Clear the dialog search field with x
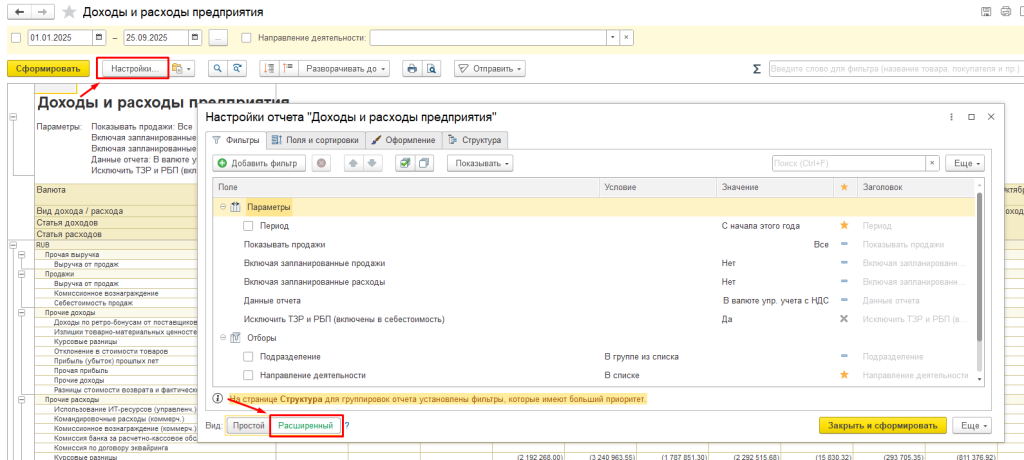Screen dimensions: 1024x460 tap(933, 163)
